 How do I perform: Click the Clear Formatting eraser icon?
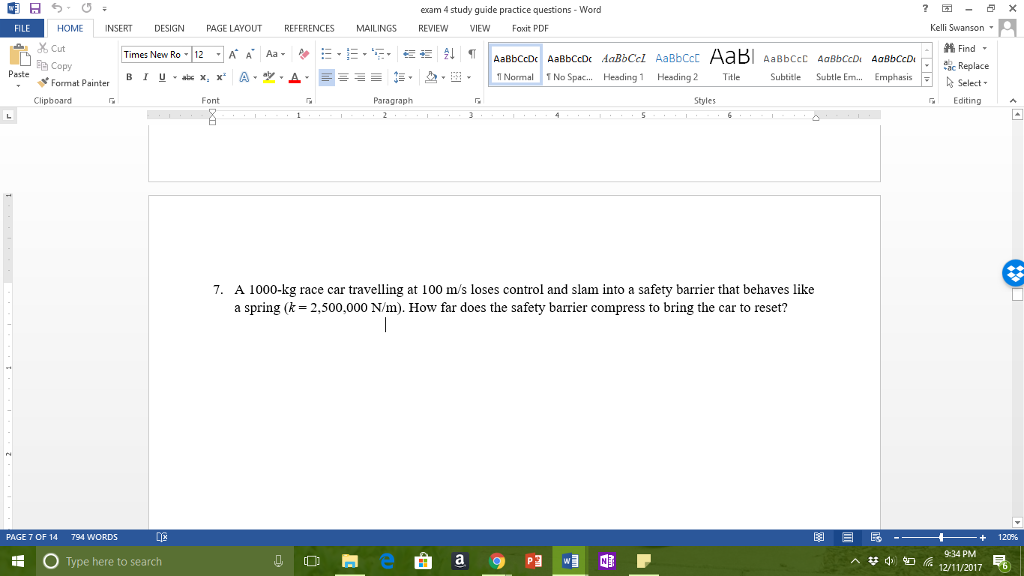304,54
